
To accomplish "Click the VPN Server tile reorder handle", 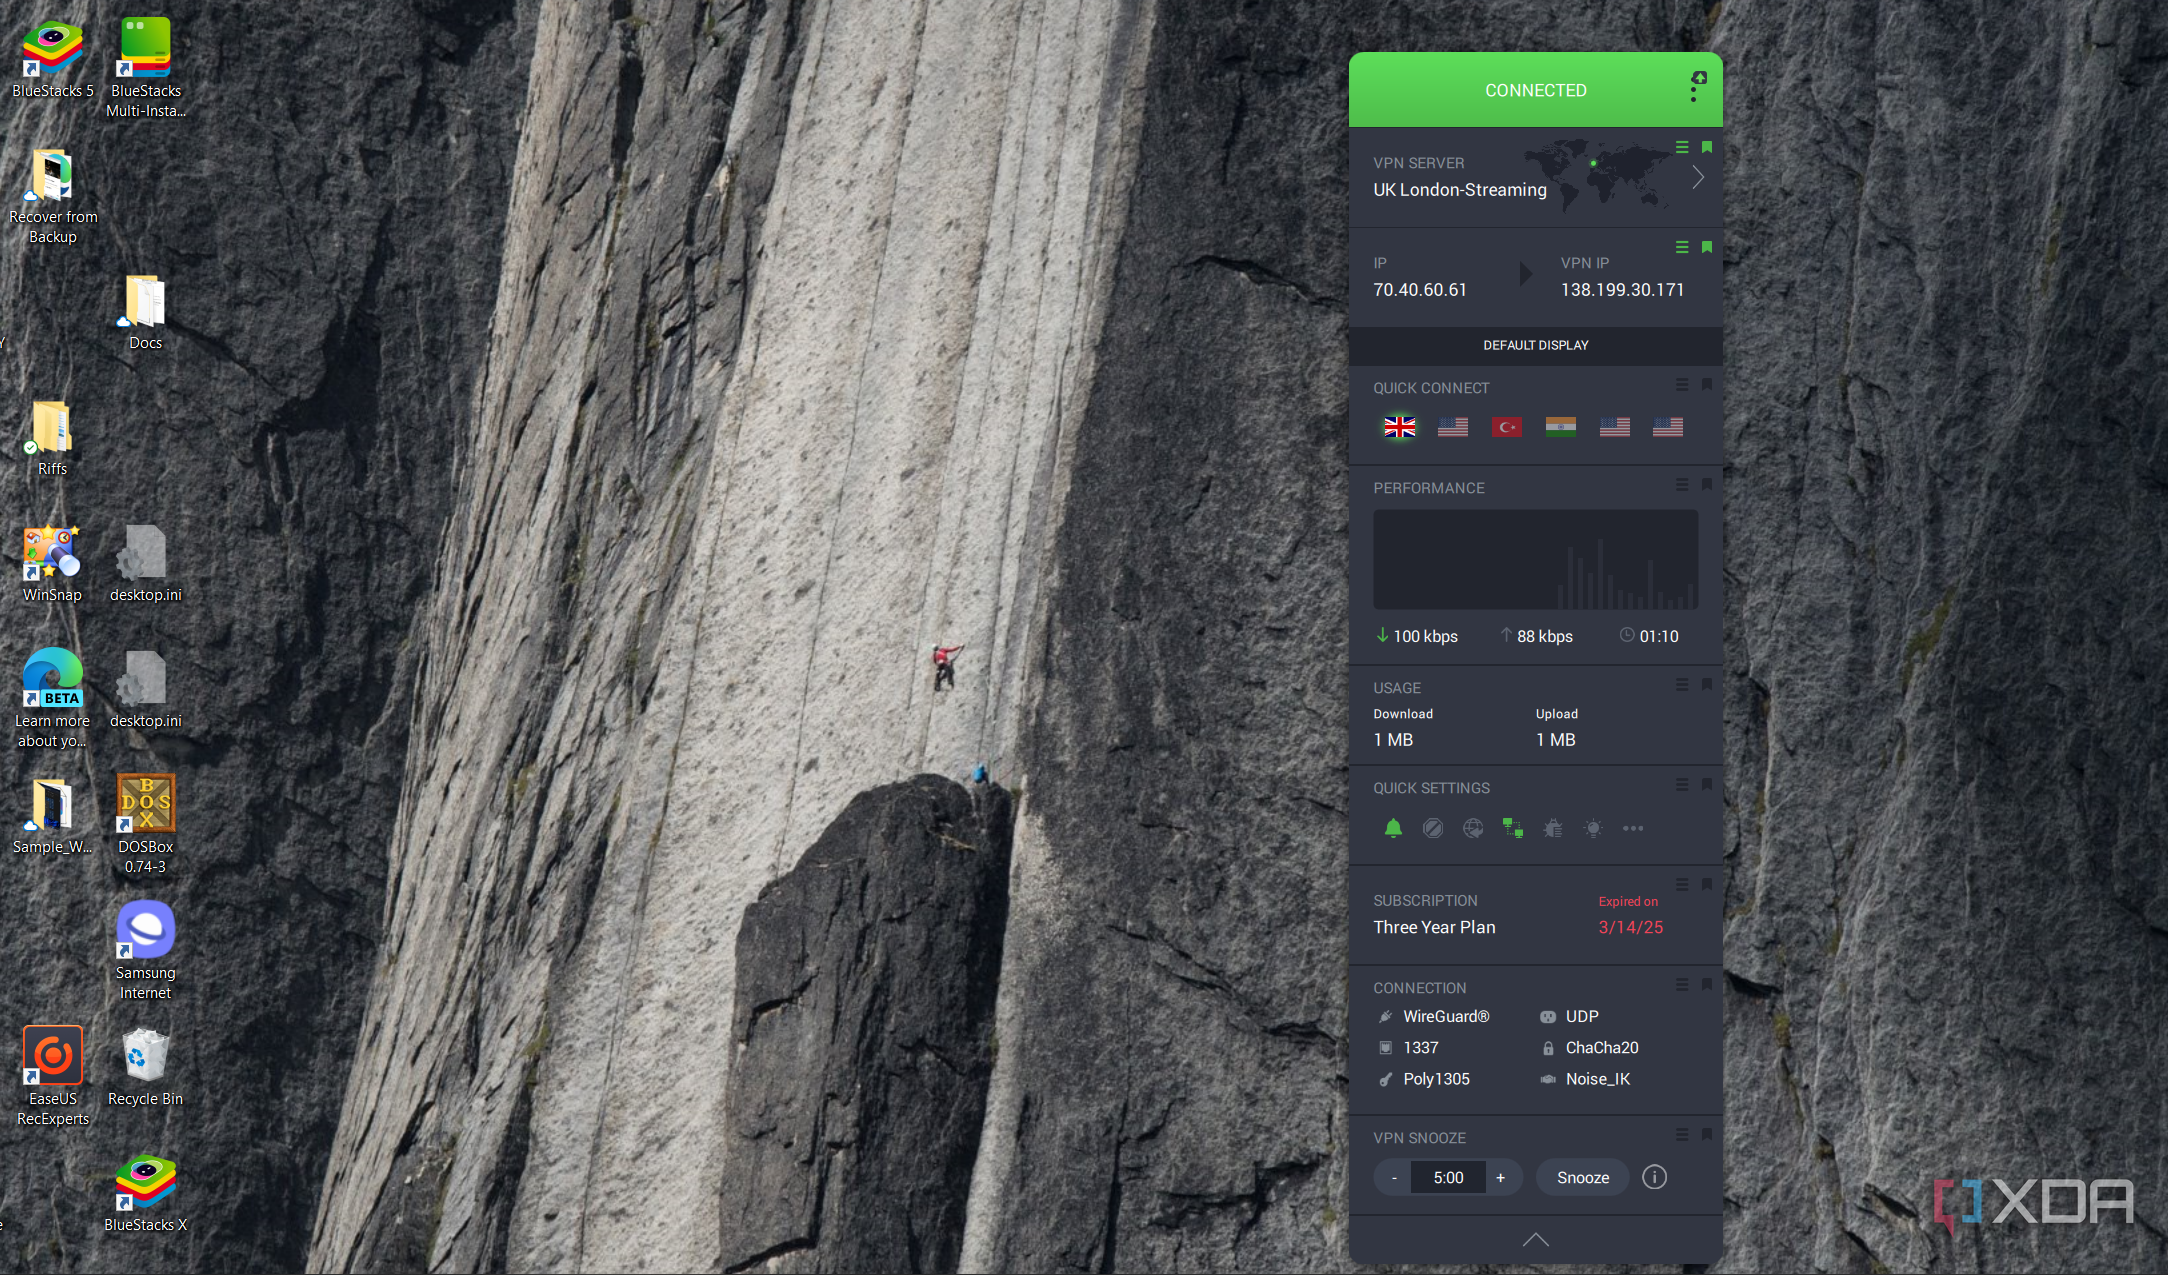I will point(1682,147).
